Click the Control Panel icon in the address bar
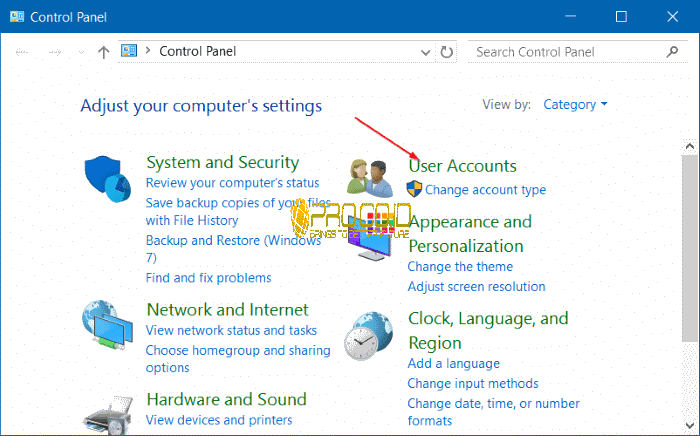This screenshot has width=700, height=436. pos(129,51)
